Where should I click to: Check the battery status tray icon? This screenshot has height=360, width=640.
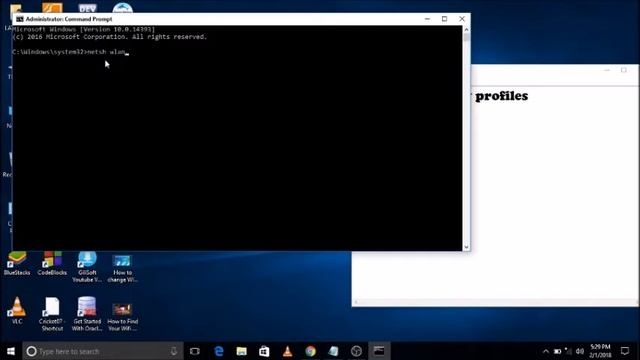[x=558, y=351]
